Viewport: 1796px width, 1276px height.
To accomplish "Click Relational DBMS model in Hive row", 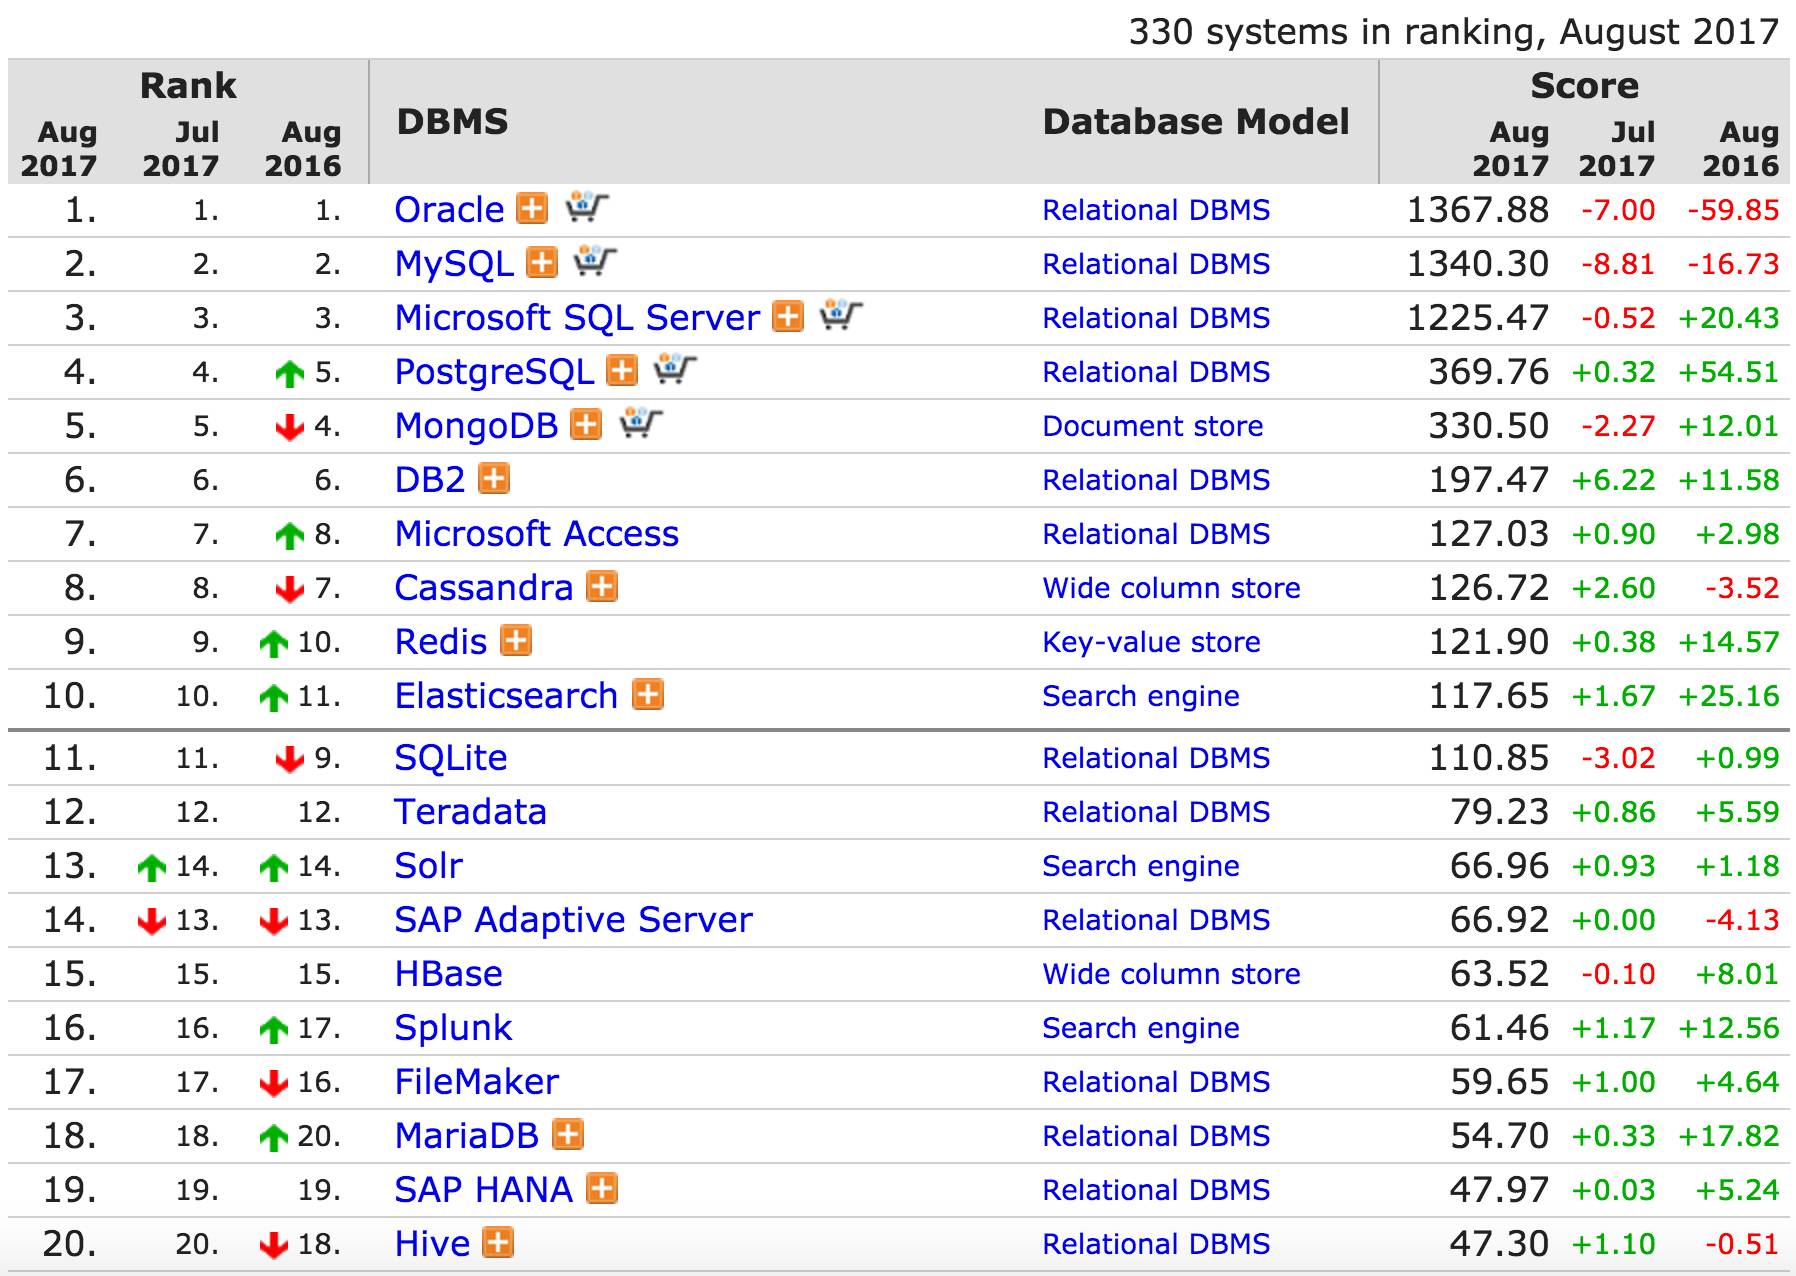I will pos(1156,1244).
